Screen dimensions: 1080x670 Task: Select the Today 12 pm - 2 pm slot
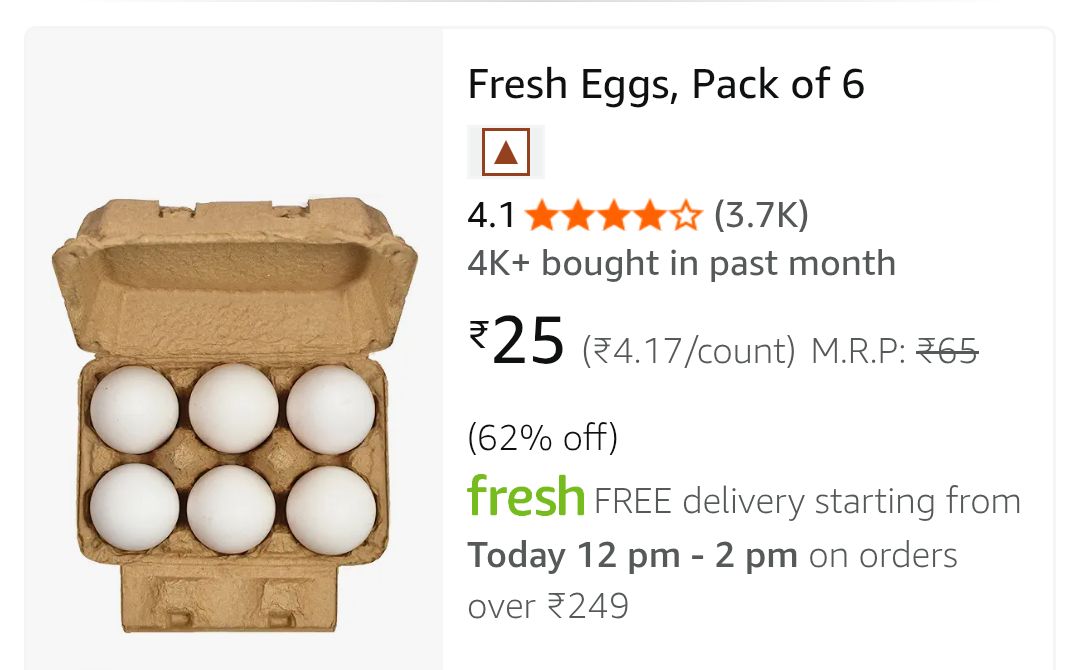tap(633, 555)
